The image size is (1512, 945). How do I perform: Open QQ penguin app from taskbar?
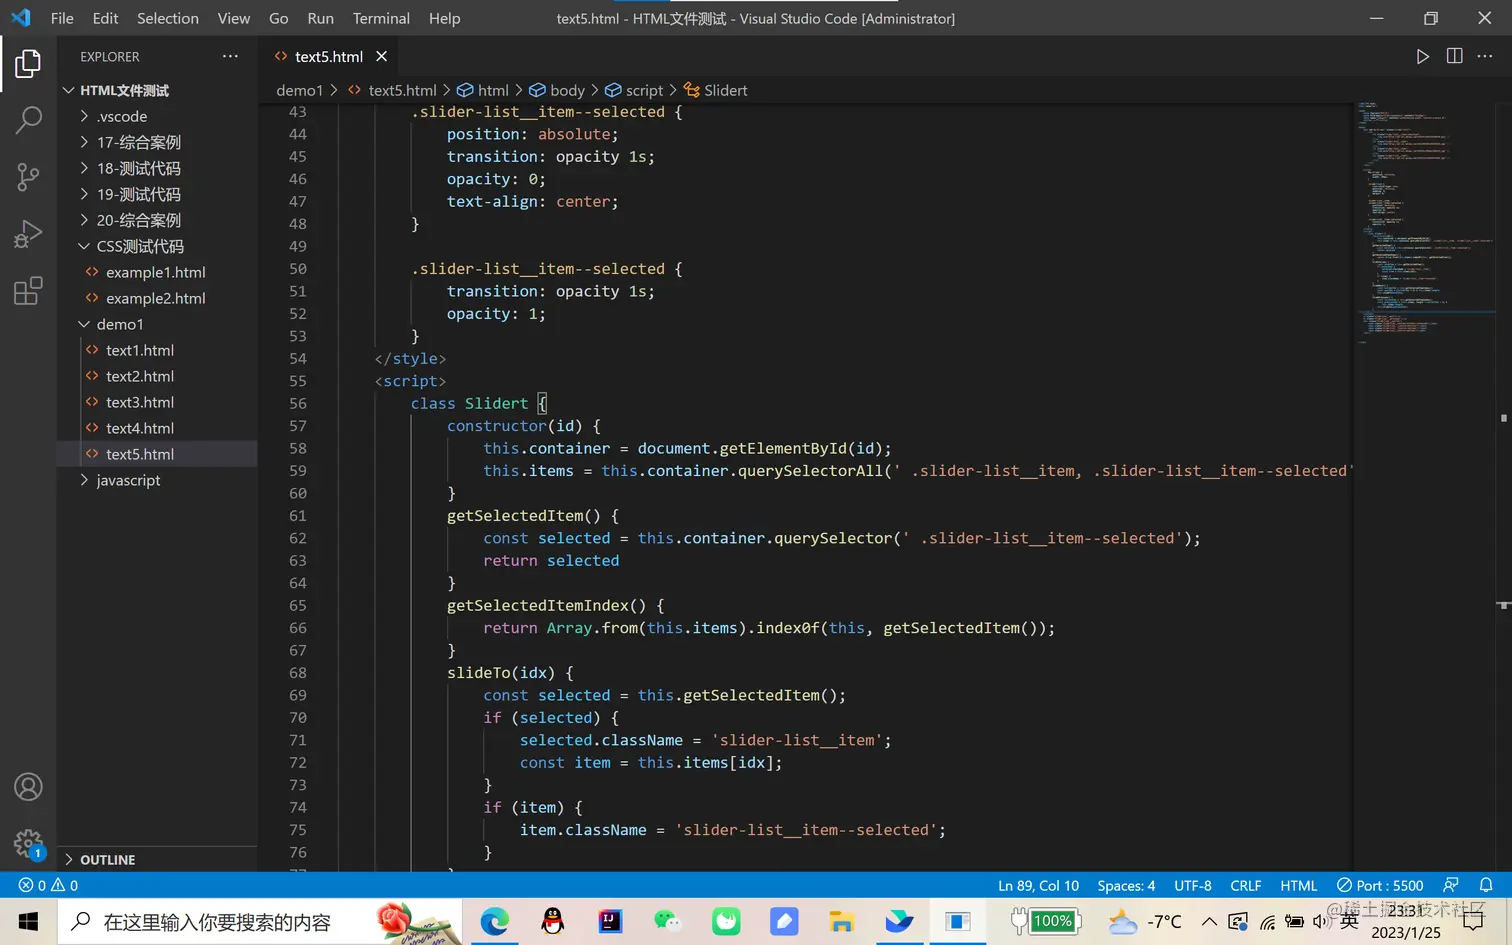point(552,922)
